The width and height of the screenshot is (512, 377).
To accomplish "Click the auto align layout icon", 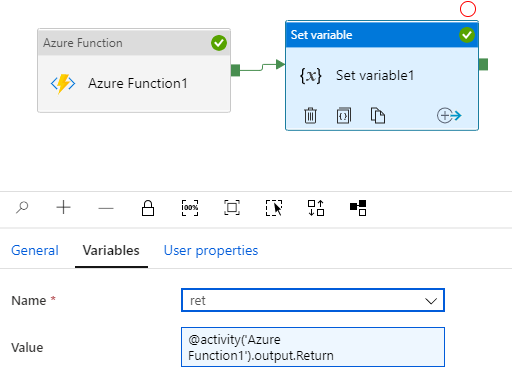I will pyautogui.click(x=316, y=208).
